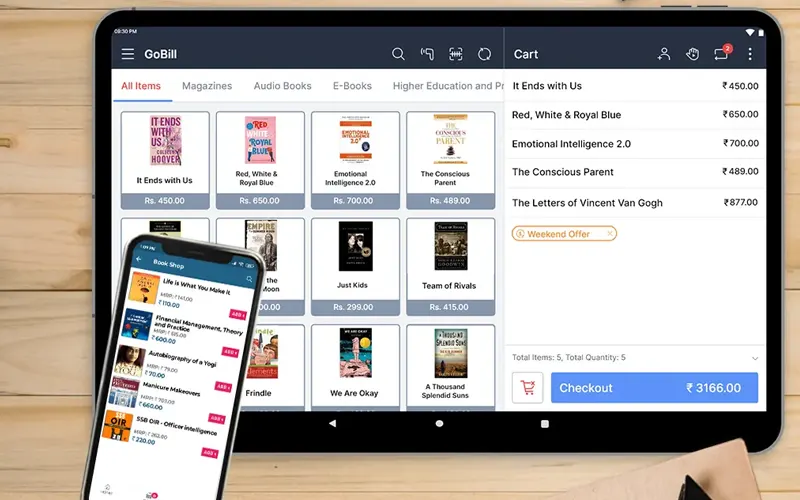Open the GoBill hamburger menu

pyautogui.click(x=128, y=54)
